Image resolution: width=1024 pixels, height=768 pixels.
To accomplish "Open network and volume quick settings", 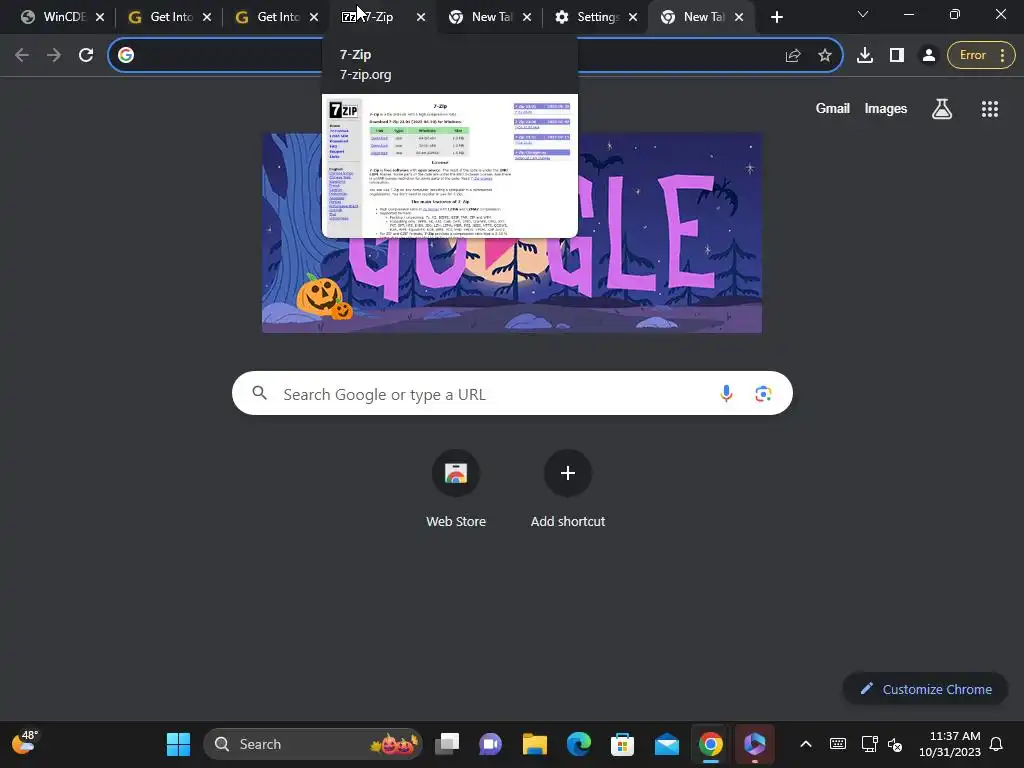I will point(882,744).
